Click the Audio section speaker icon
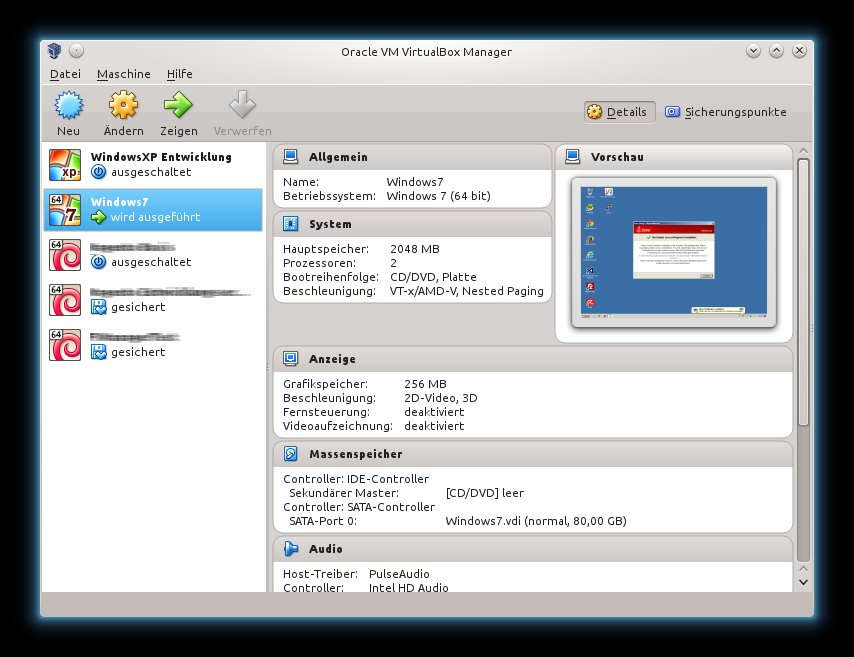The image size is (854, 657). [x=291, y=549]
